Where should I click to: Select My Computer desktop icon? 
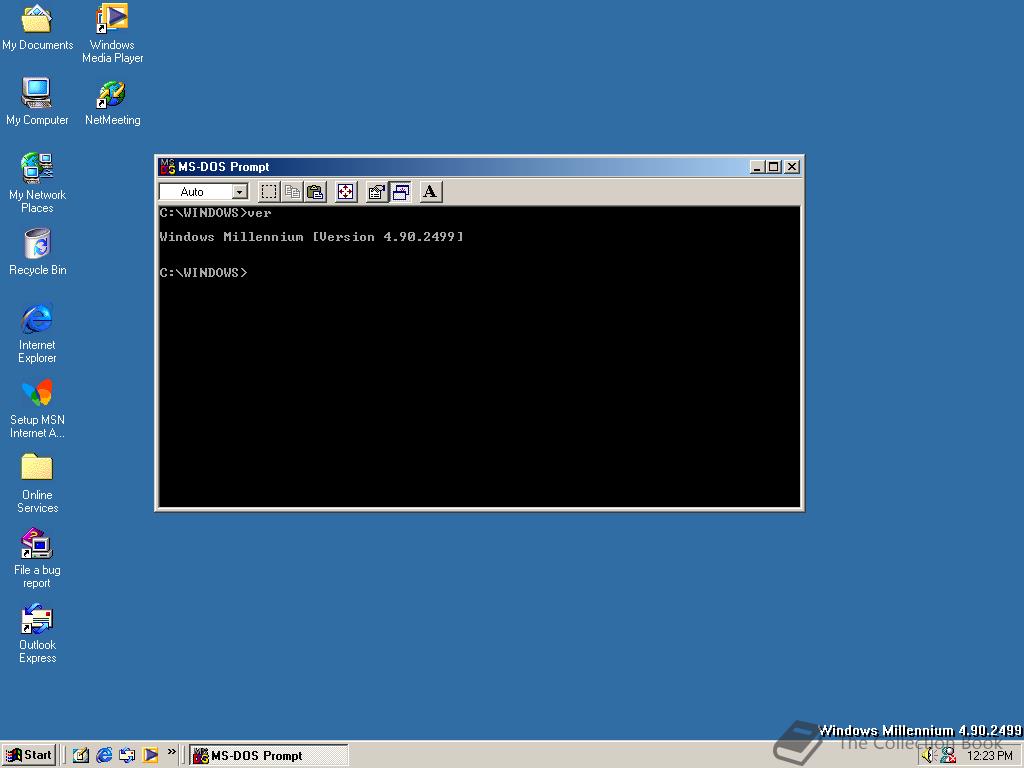click(37, 102)
